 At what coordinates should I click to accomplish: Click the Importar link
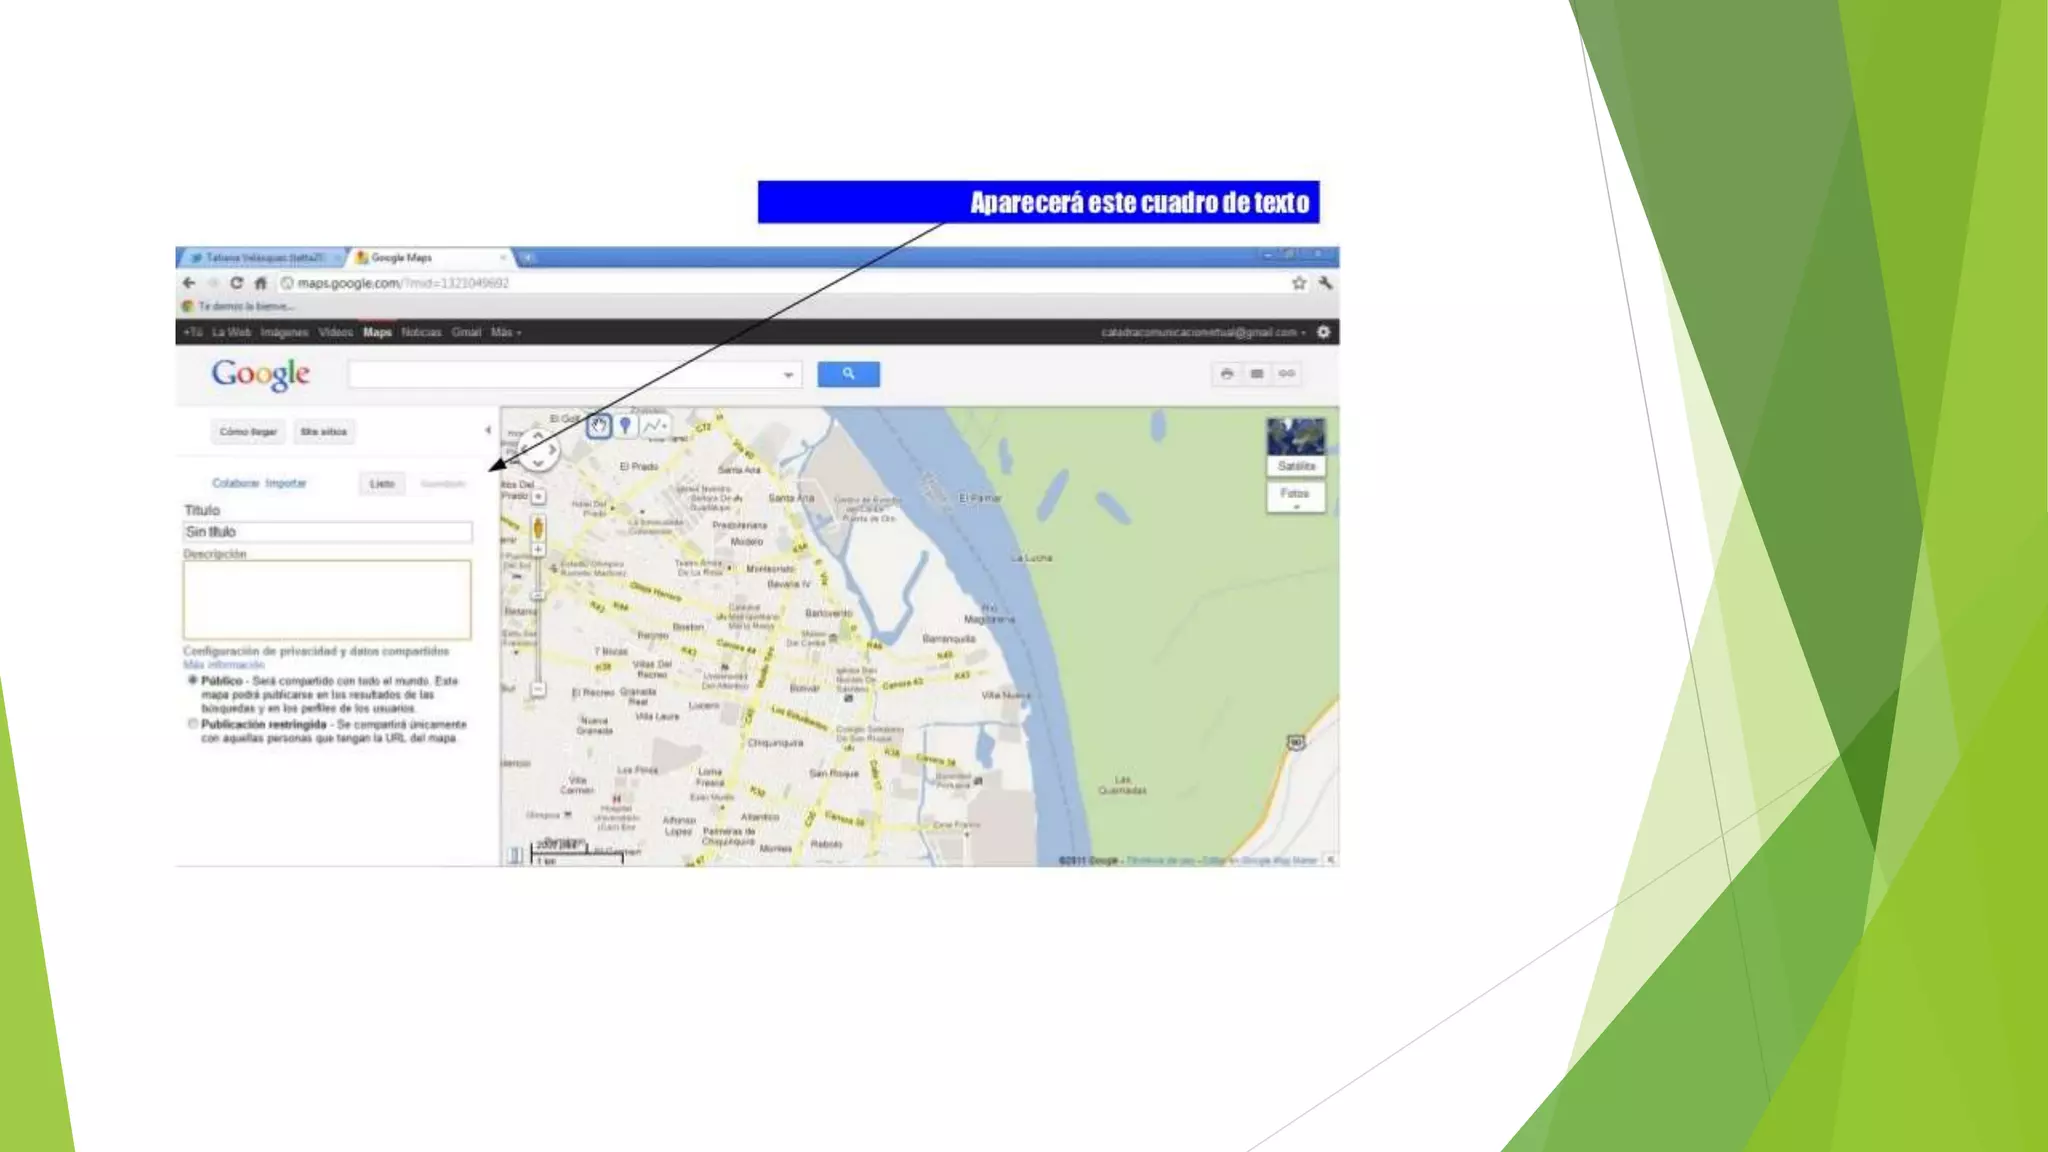[286, 483]
